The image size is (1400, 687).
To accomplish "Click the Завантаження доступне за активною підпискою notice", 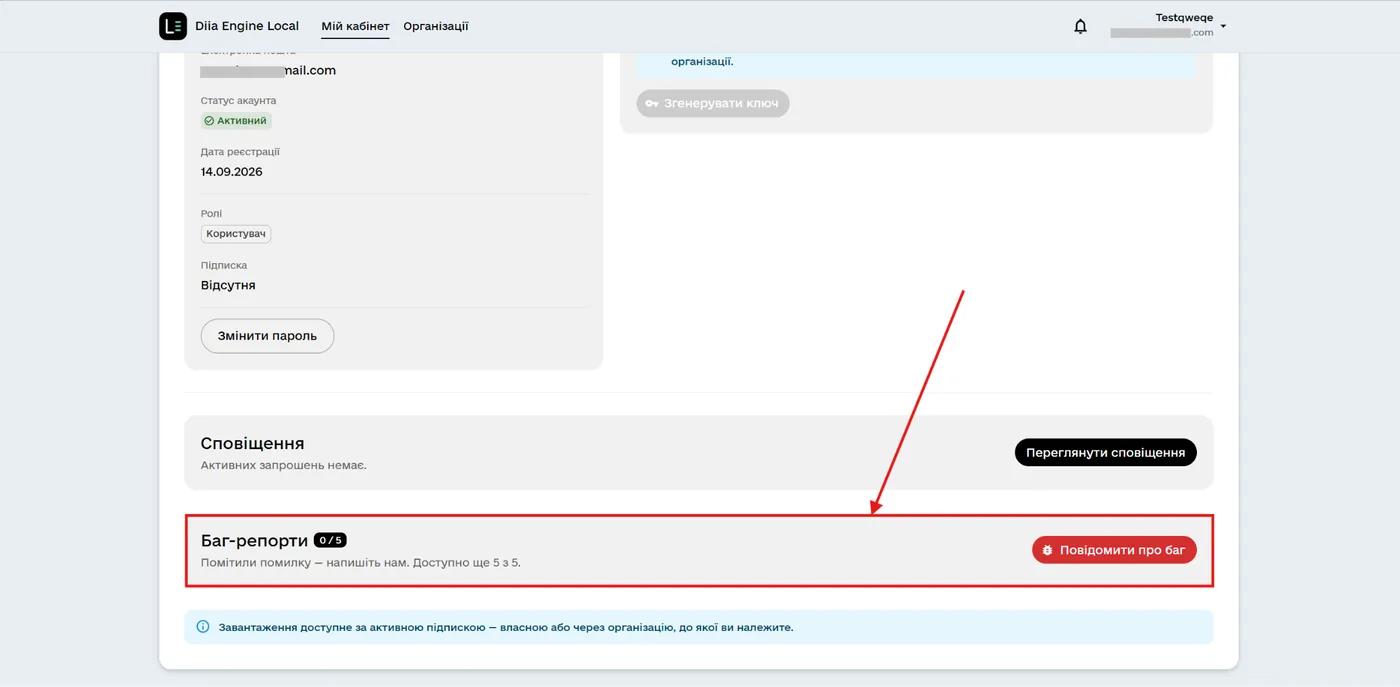I will point(699,627).
